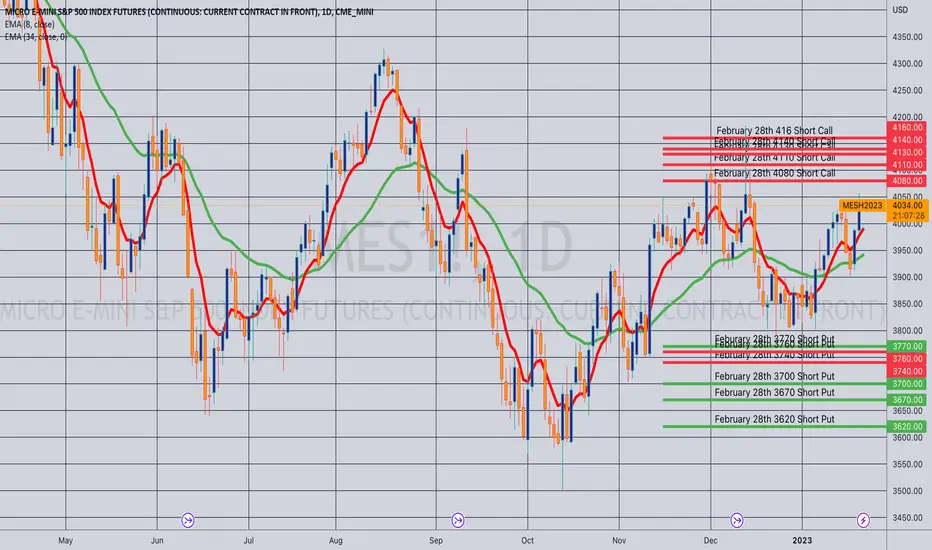932x550 pixels.
Task: Click the 3950.00 price axis label
Action: pyautogui.click(x=908, y=250)
